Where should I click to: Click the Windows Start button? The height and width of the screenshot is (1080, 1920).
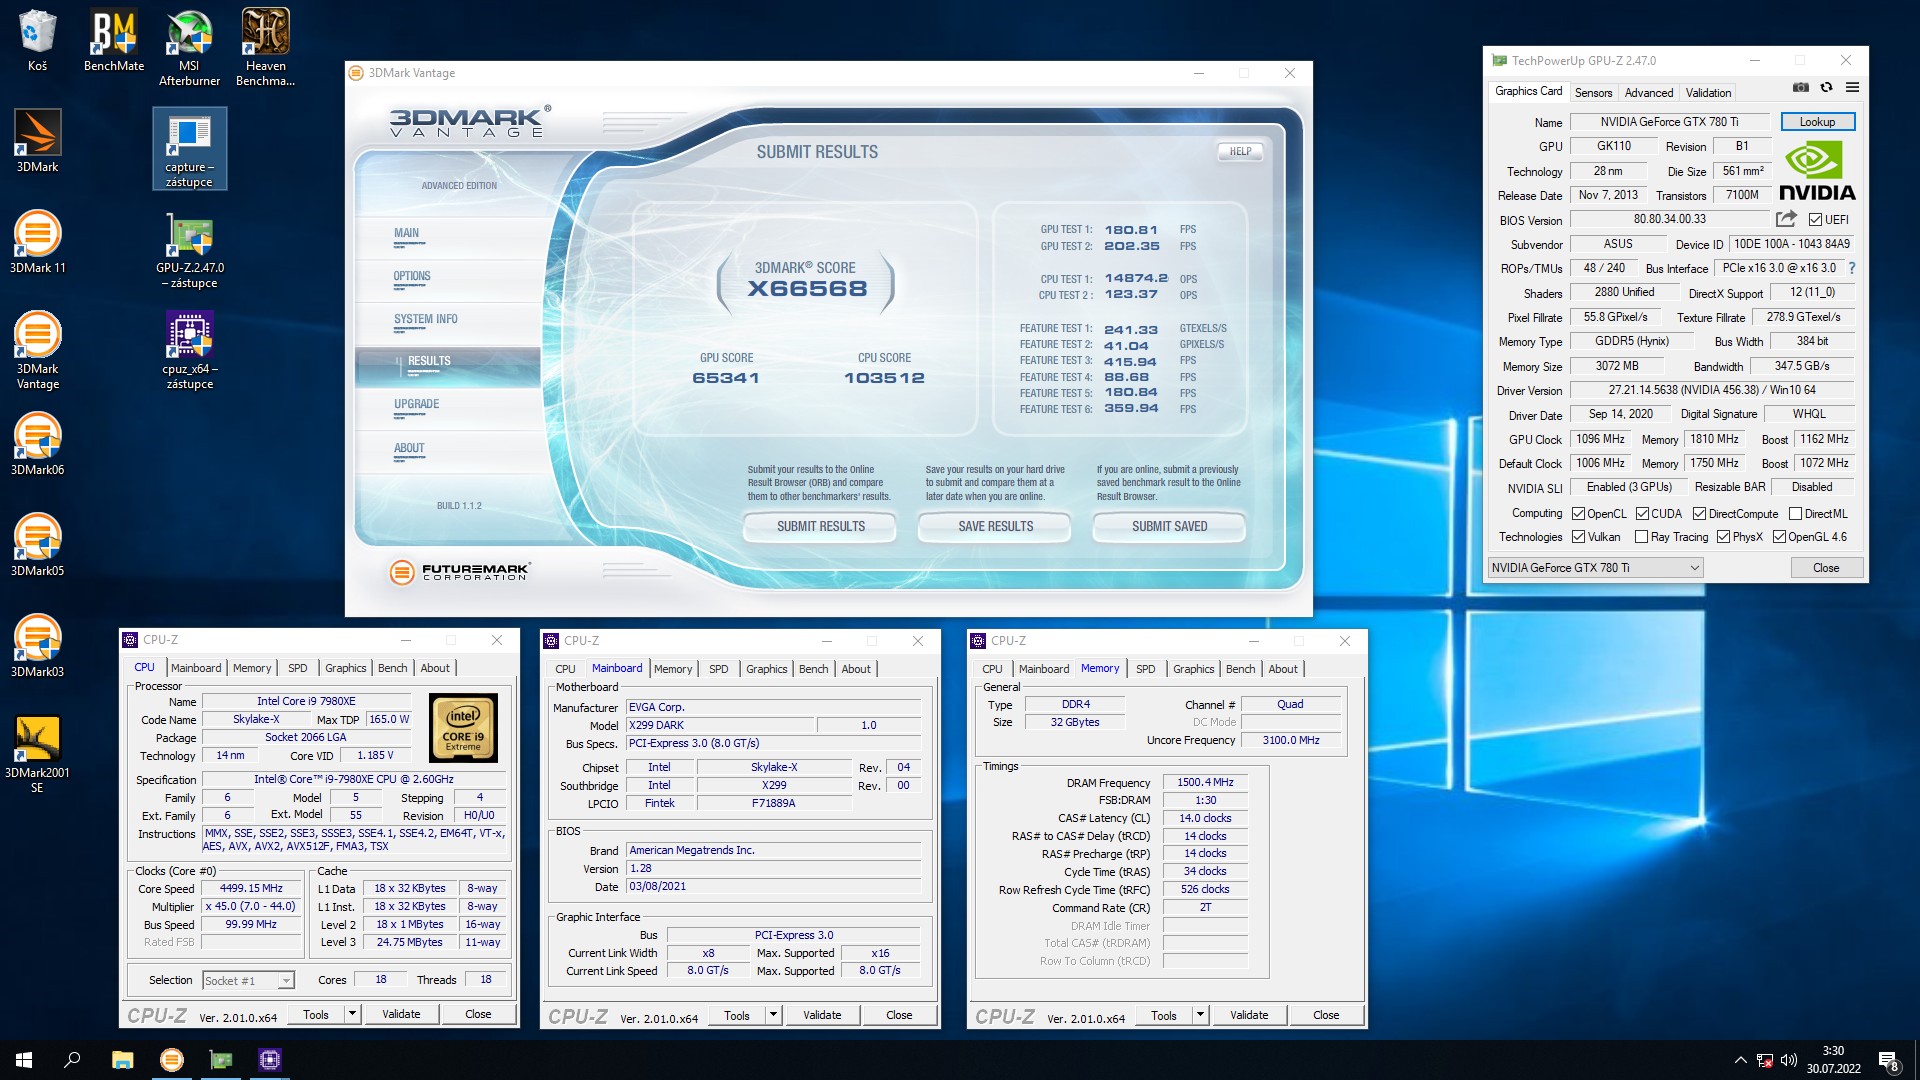(x=24, y=1060)
